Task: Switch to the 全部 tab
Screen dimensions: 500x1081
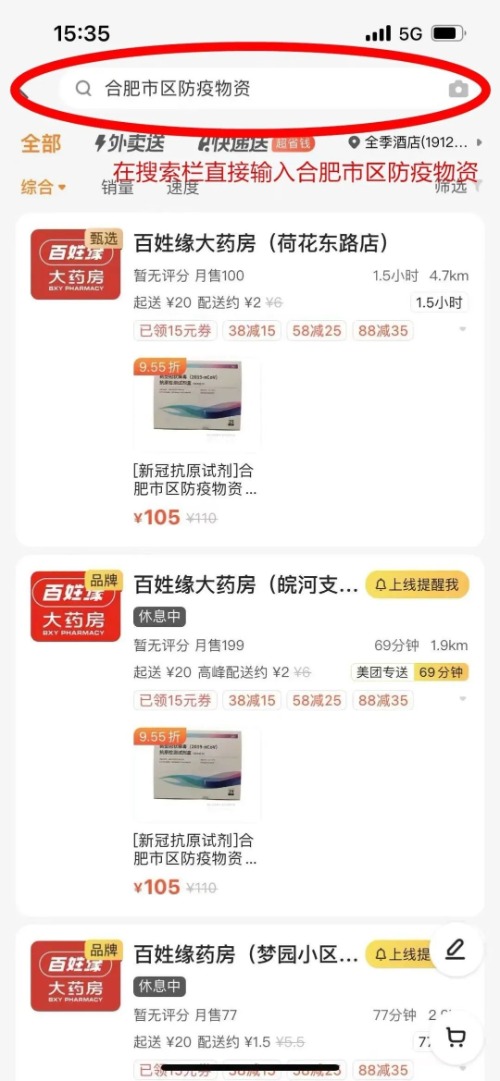Action: (x=41, y=143)
